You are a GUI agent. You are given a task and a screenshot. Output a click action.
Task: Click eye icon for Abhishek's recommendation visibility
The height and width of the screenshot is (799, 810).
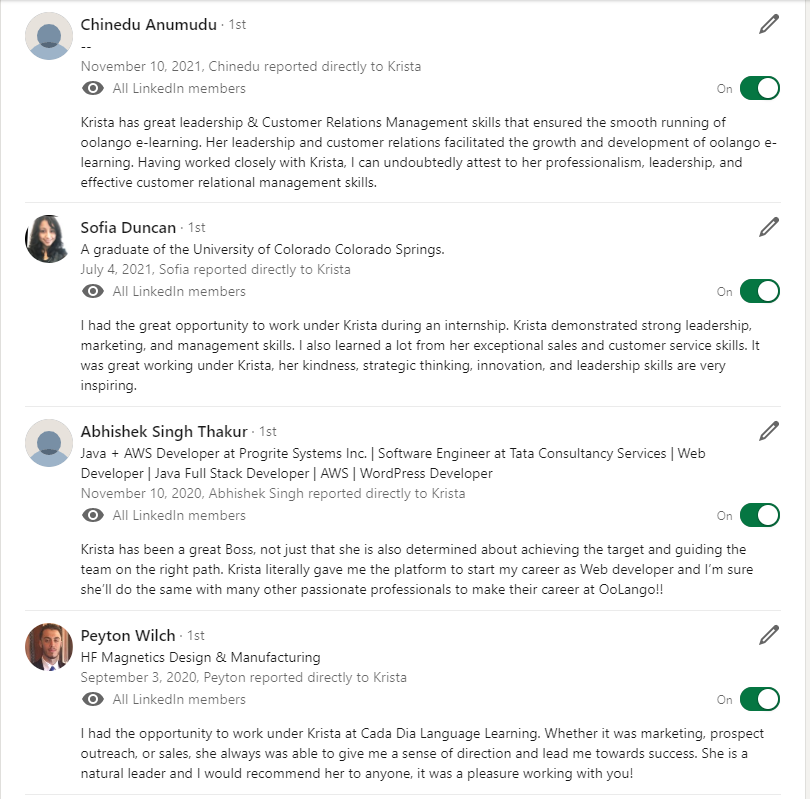click(93, 516)
